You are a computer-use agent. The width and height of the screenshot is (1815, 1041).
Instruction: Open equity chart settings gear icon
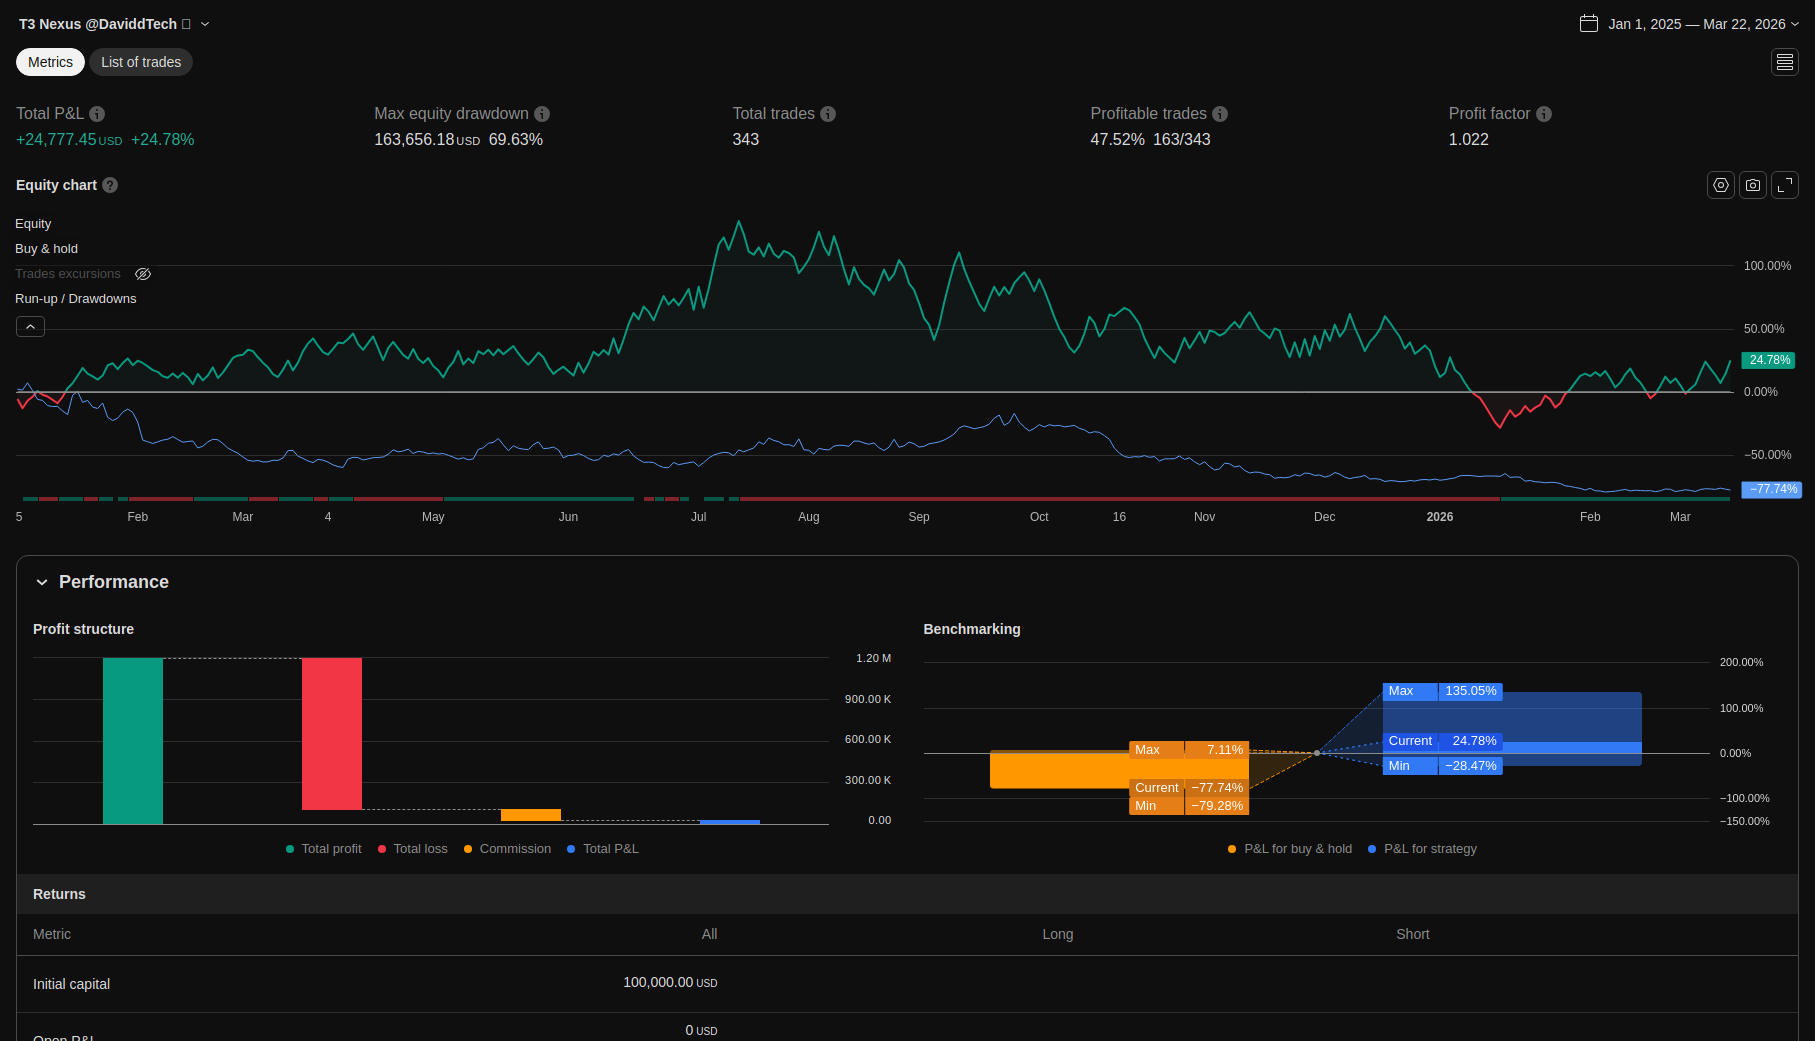click(1720, 185)
